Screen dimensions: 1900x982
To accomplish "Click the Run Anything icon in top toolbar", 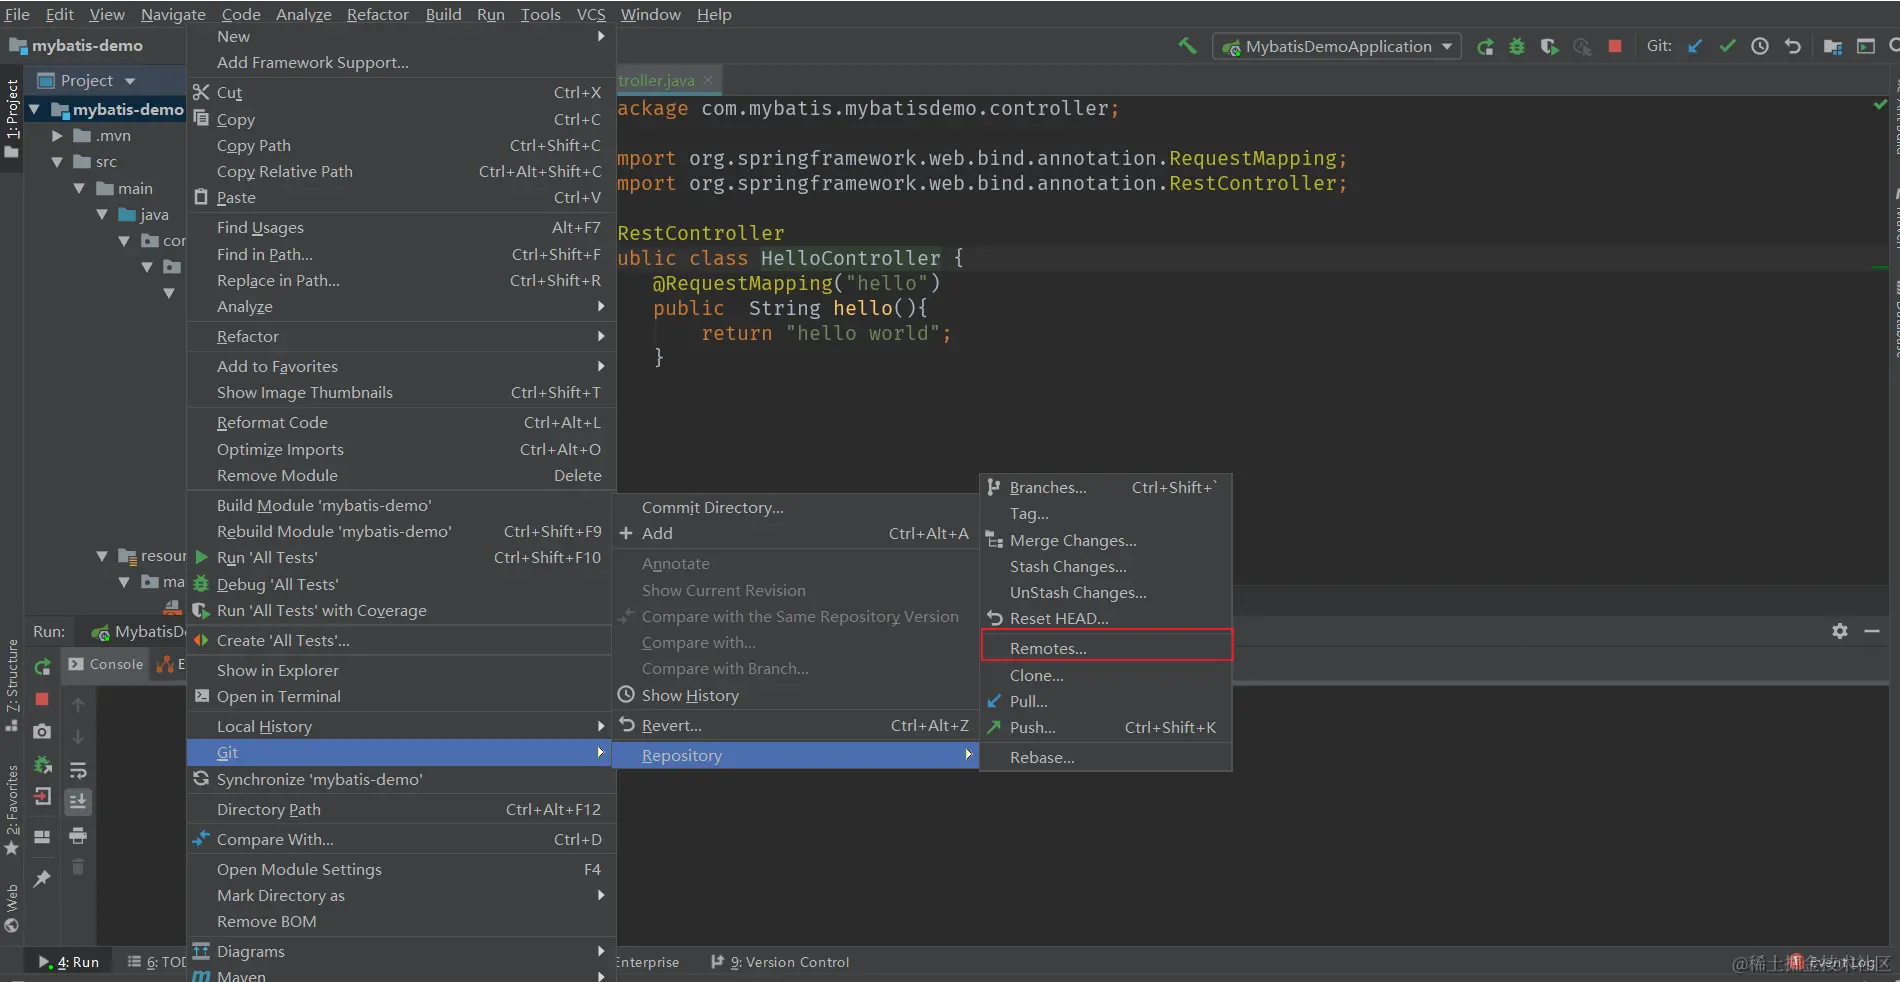I will click(x=1865, y=46).
